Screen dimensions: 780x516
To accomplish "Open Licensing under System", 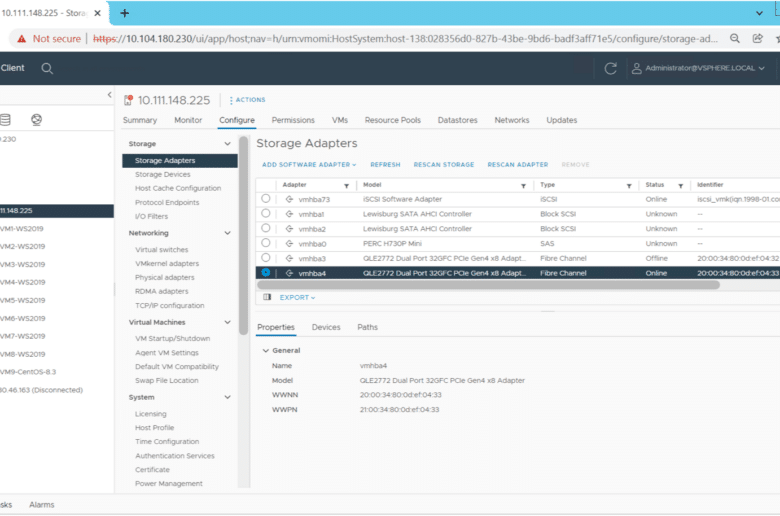I will pos(150,414).
